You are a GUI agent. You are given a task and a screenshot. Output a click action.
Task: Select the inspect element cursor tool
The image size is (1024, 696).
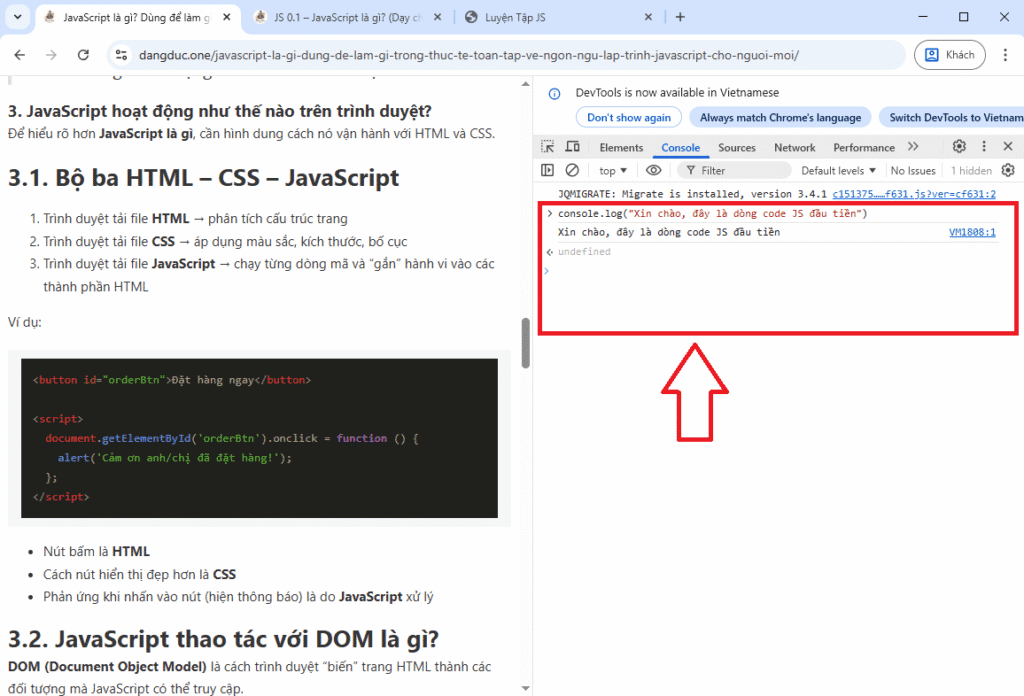tap(548, 147)
